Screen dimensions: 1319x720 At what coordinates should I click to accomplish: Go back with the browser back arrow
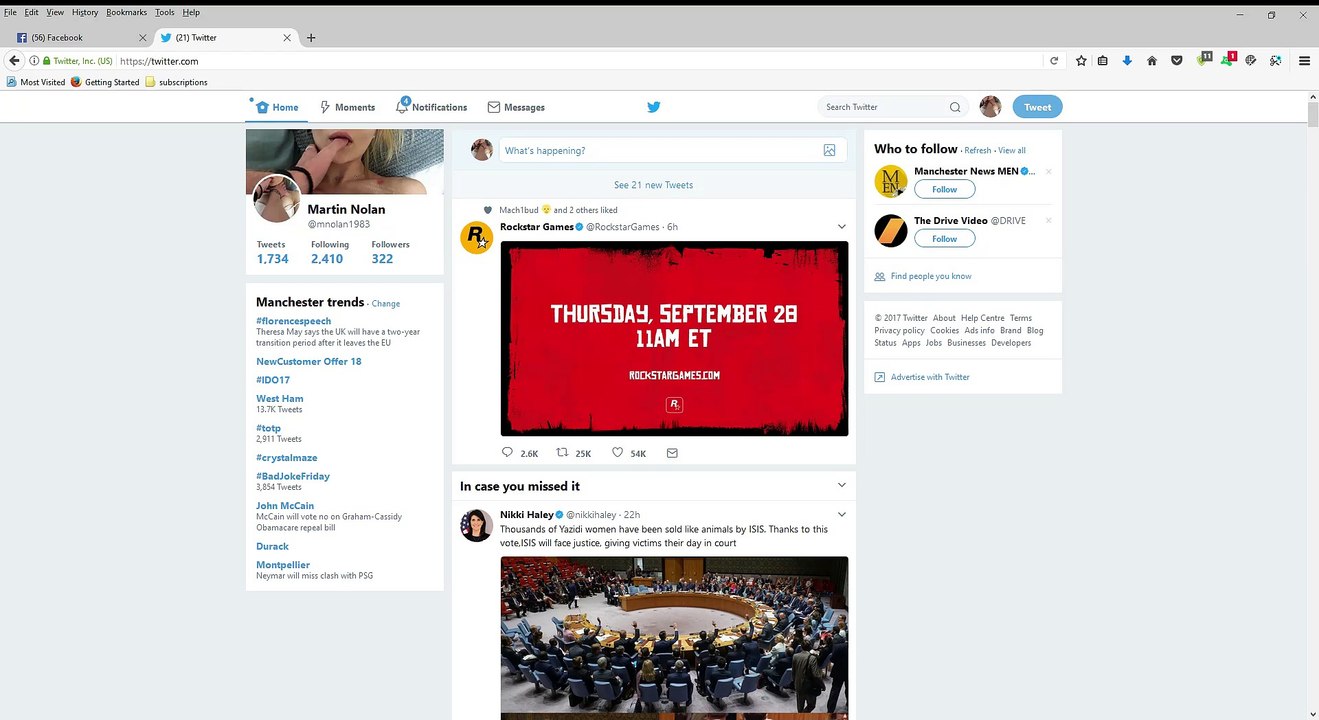pos(14,61)
